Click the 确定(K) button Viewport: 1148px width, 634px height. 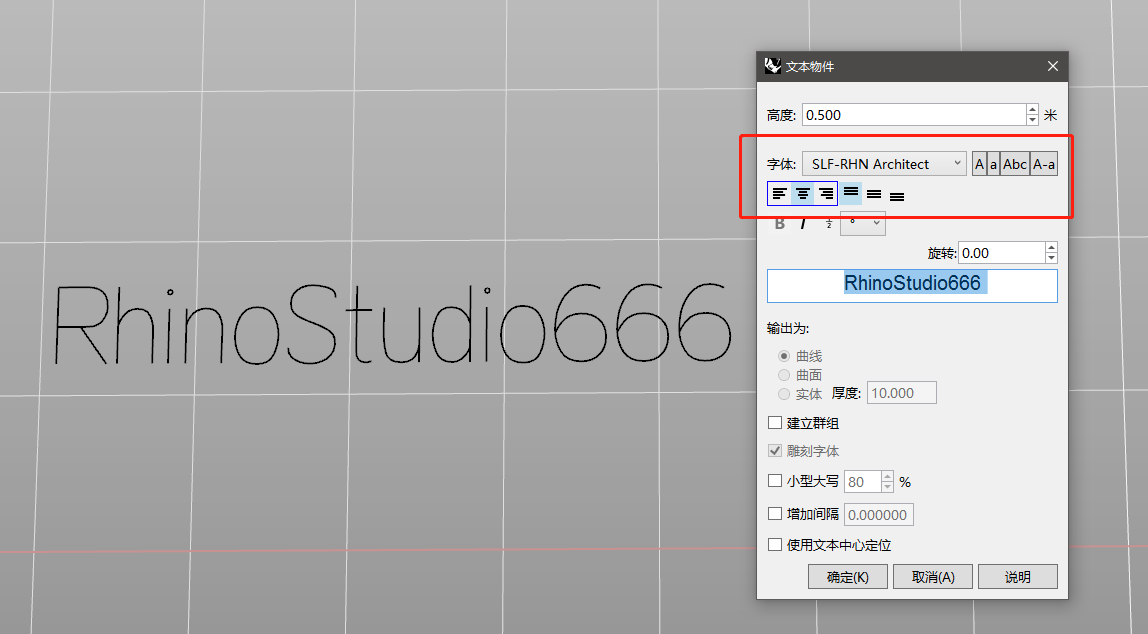point(848,577)
